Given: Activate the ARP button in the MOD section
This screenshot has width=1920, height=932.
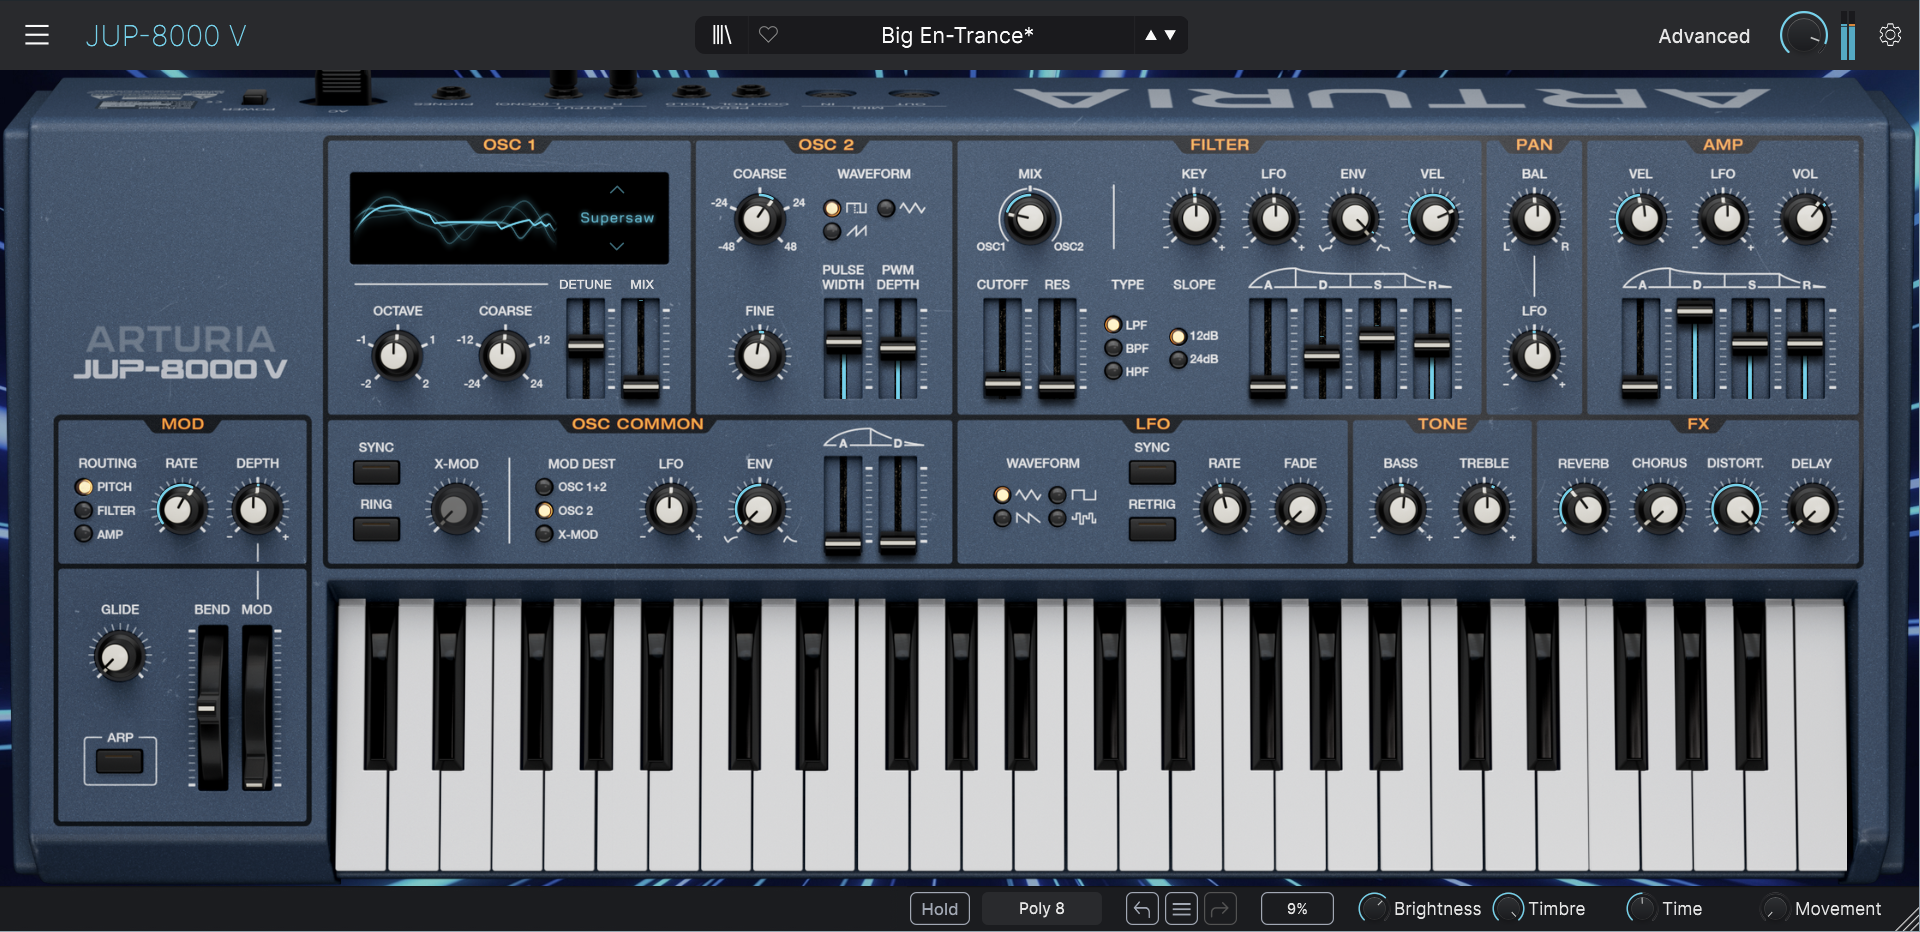Looking at the screenshot, I should 119,760.
